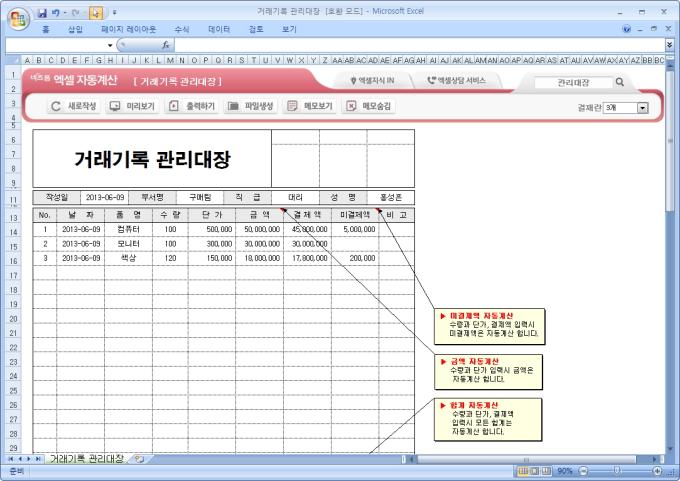Open the 데이터 ribbon tab
Image resolution: width=680 pixels, height=481 pixels.
219,29
